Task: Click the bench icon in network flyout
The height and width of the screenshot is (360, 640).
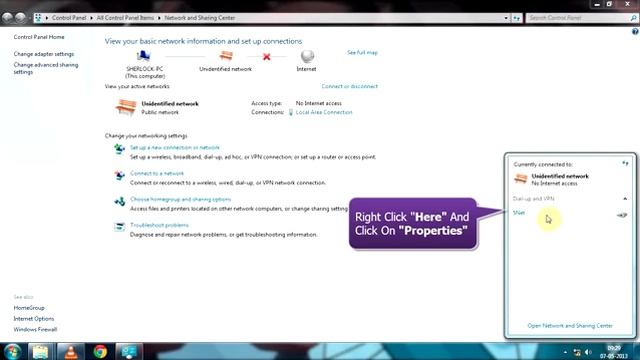Action: (521, 178)
